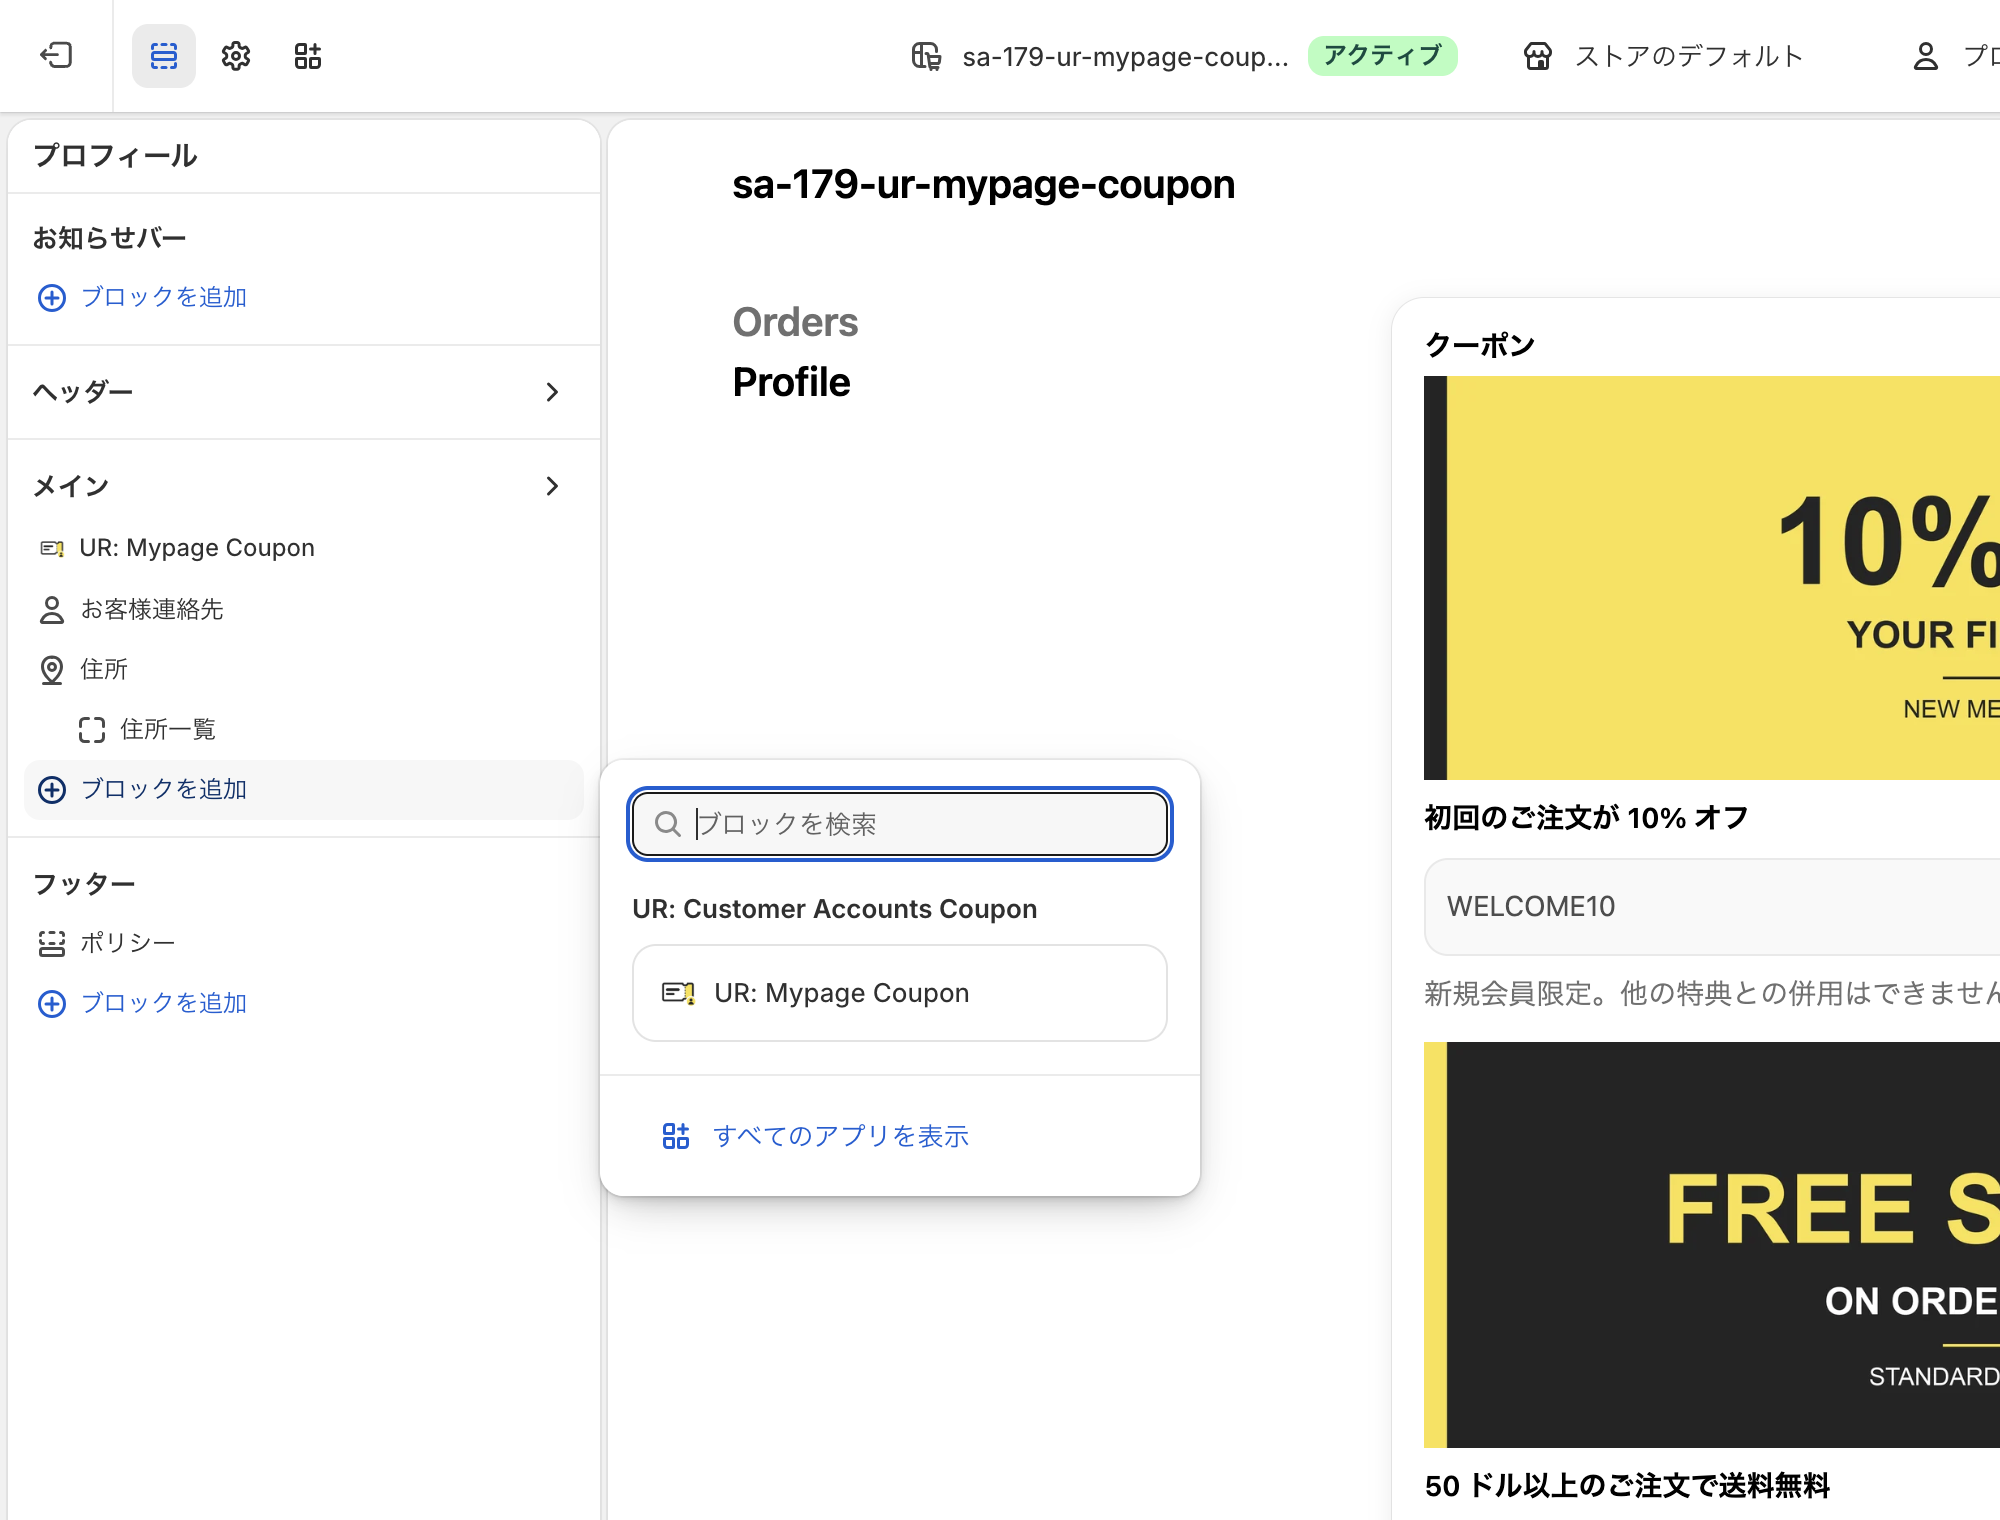Click the ブロックを検索 search field

point(900,824)
